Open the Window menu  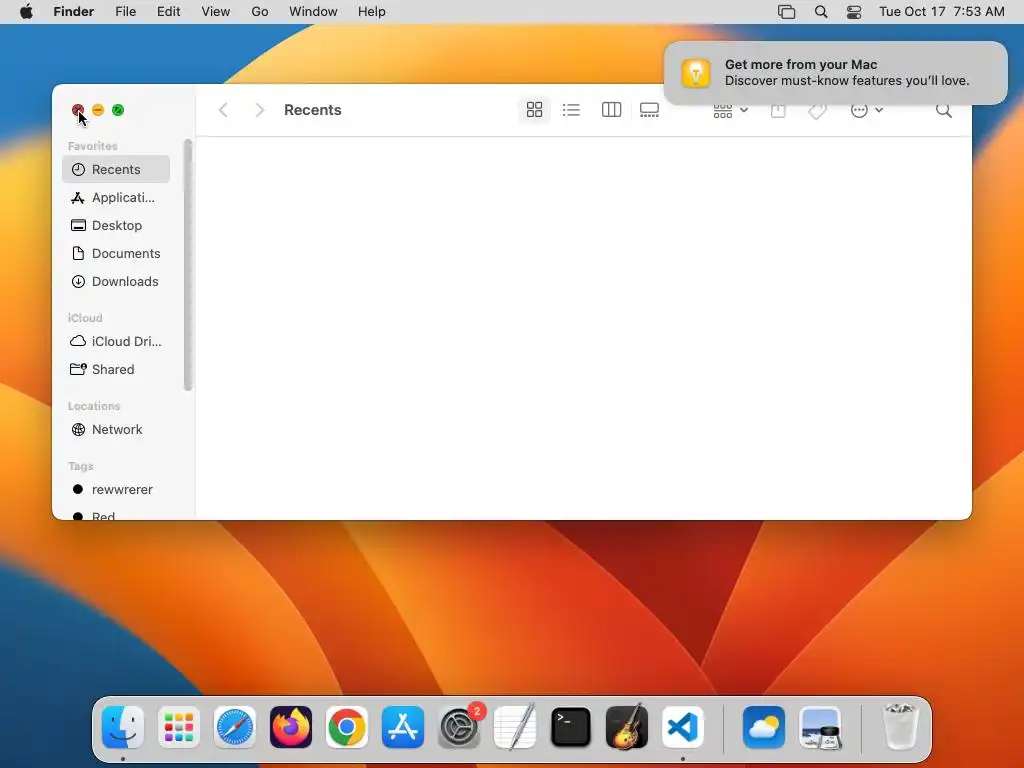tap(313, 12)
